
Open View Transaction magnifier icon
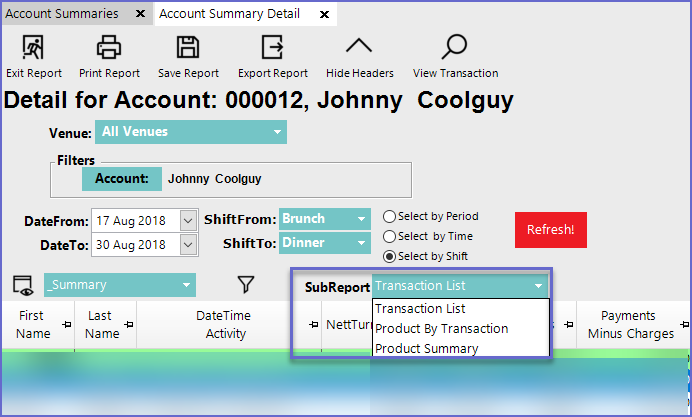[455, 47]
